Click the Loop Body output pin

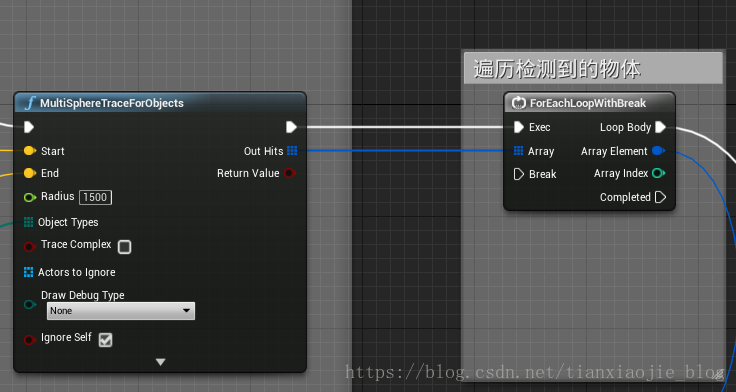tap(660, 127)
